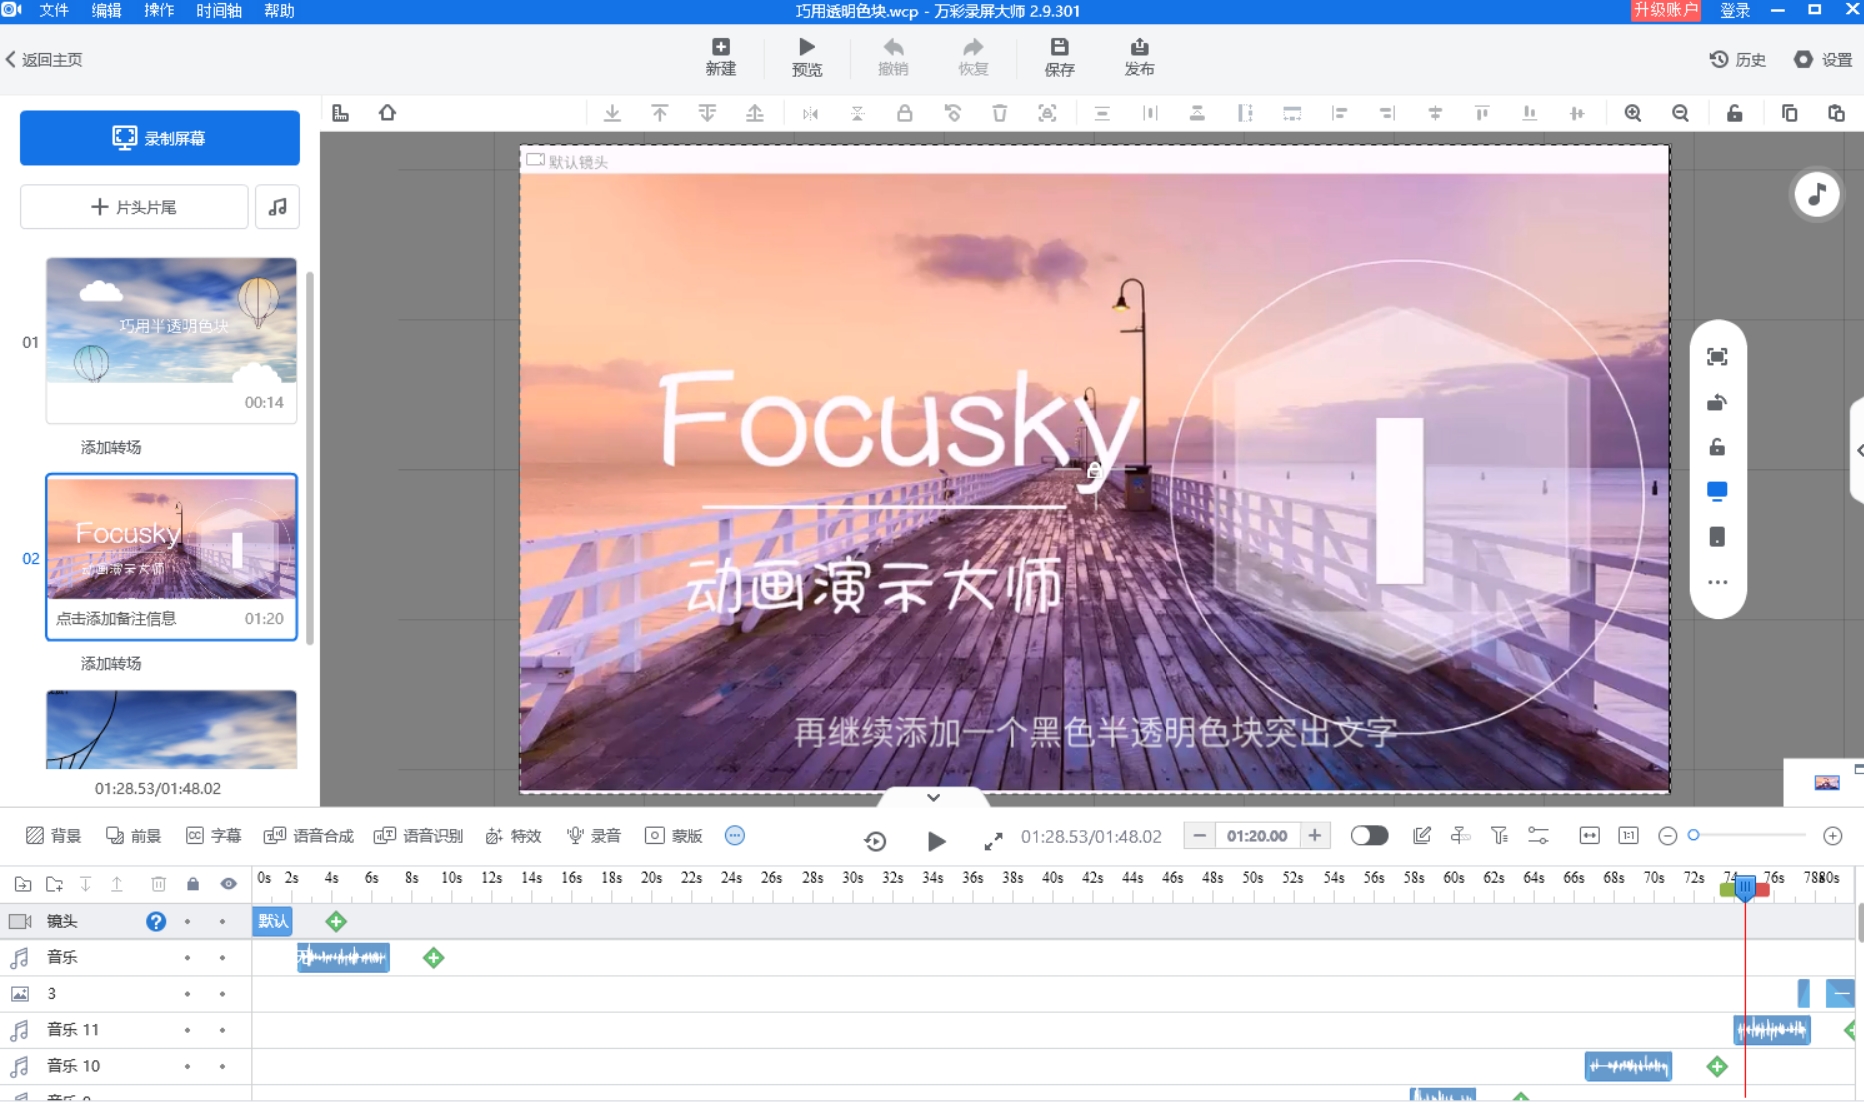This screenshot has height=1114, width=1864.
Task: Click the 登录 login link
Action: pos(1735,11)
